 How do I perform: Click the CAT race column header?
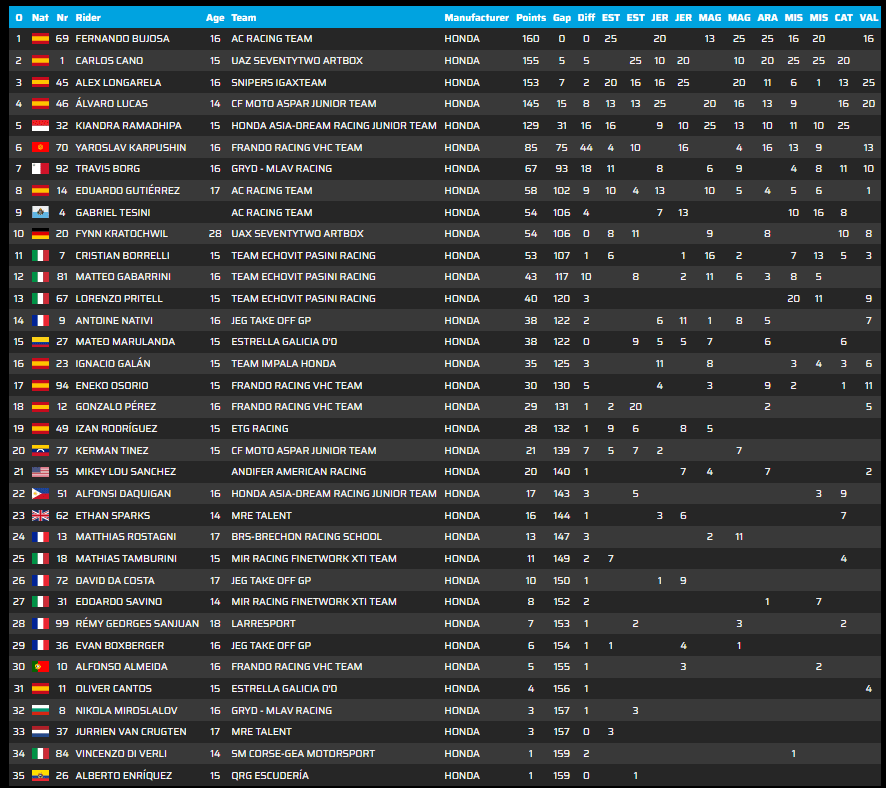pyautogui.click(x=844, y=18)
